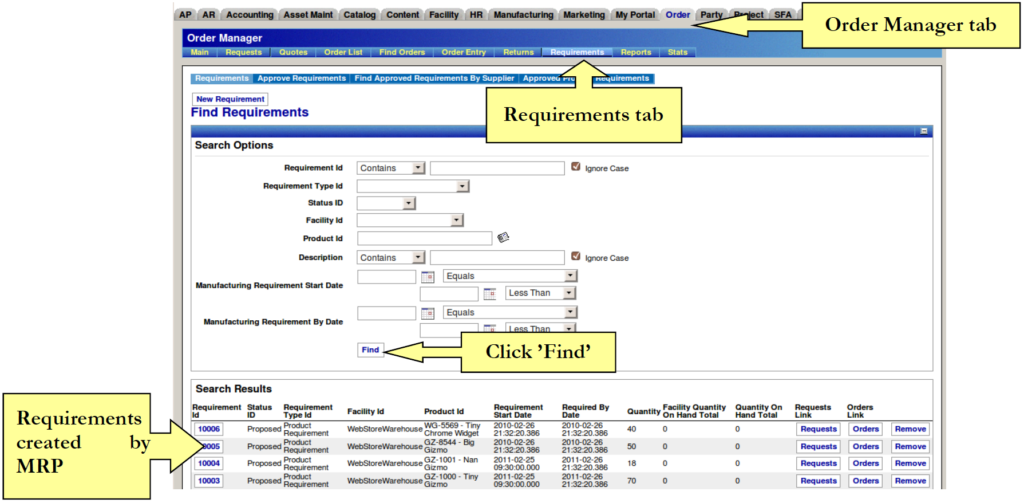The width and height of the screenshot is (1024, 503).
Task: Open the Product Id lookup icon
Action: click(503, 238)
